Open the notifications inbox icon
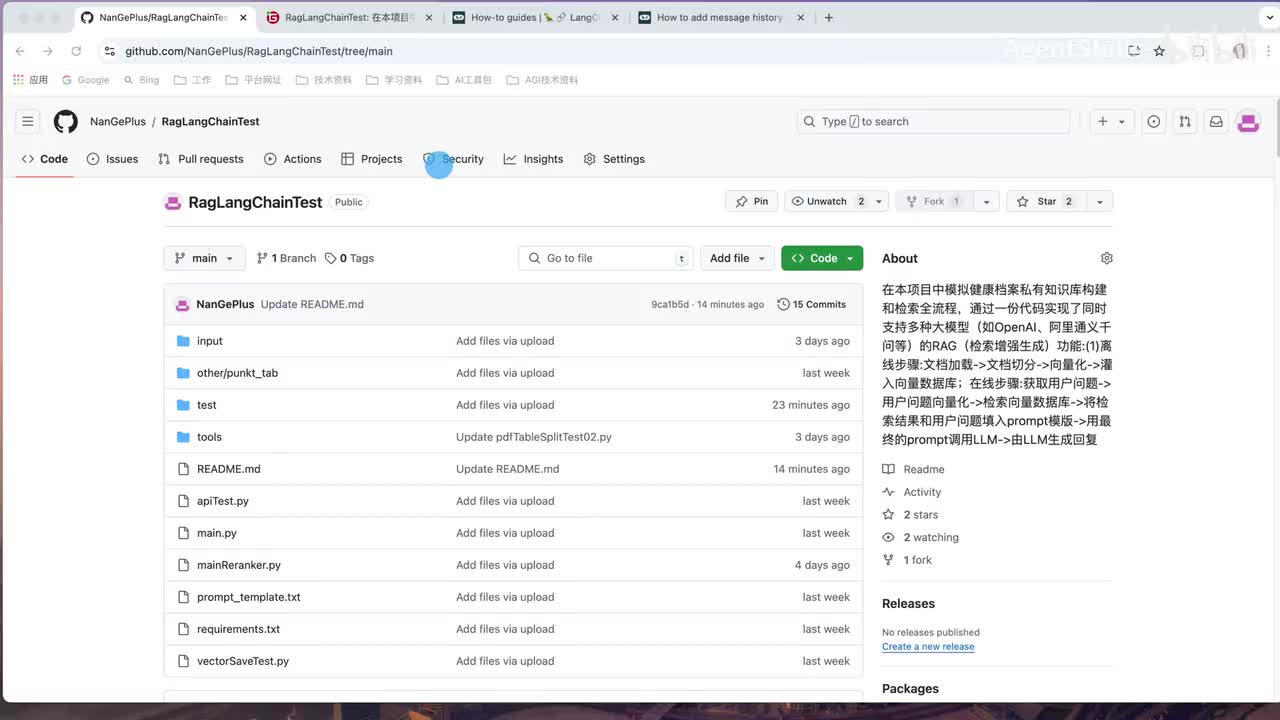 pos(1216,122)
